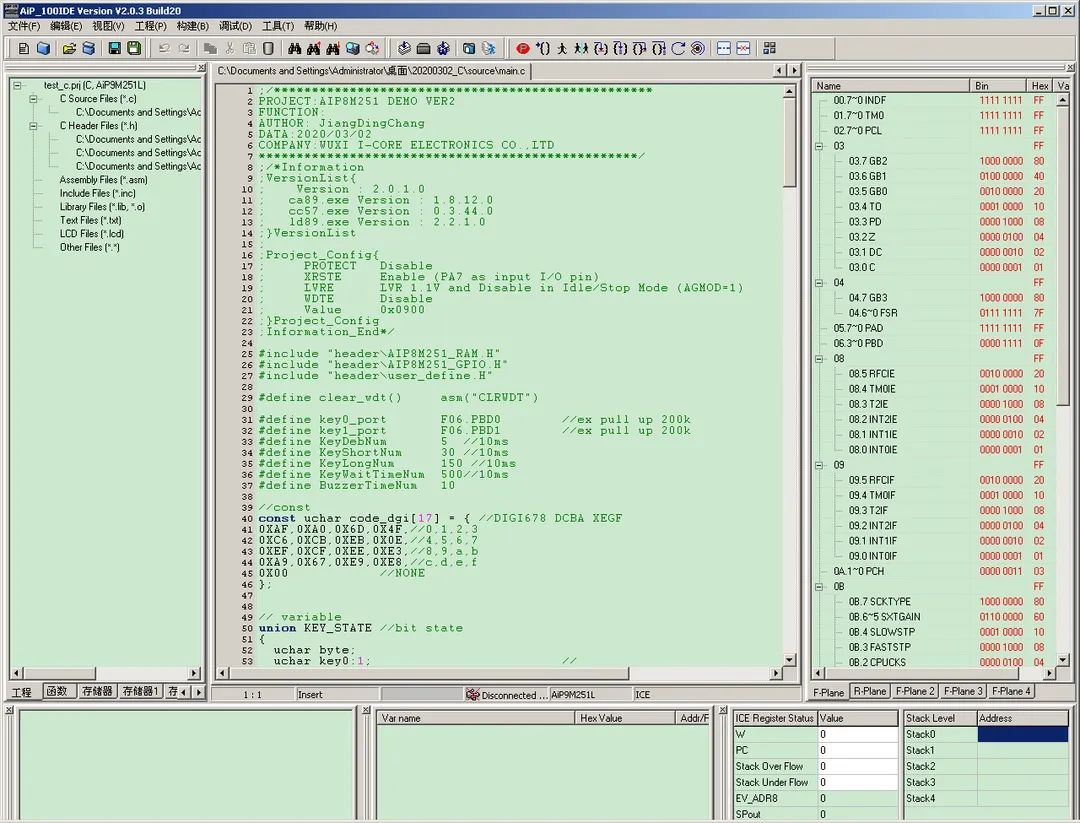Collapse register 08 group in Name list
Screen dimensions: 1080x823
click(820, 359)
